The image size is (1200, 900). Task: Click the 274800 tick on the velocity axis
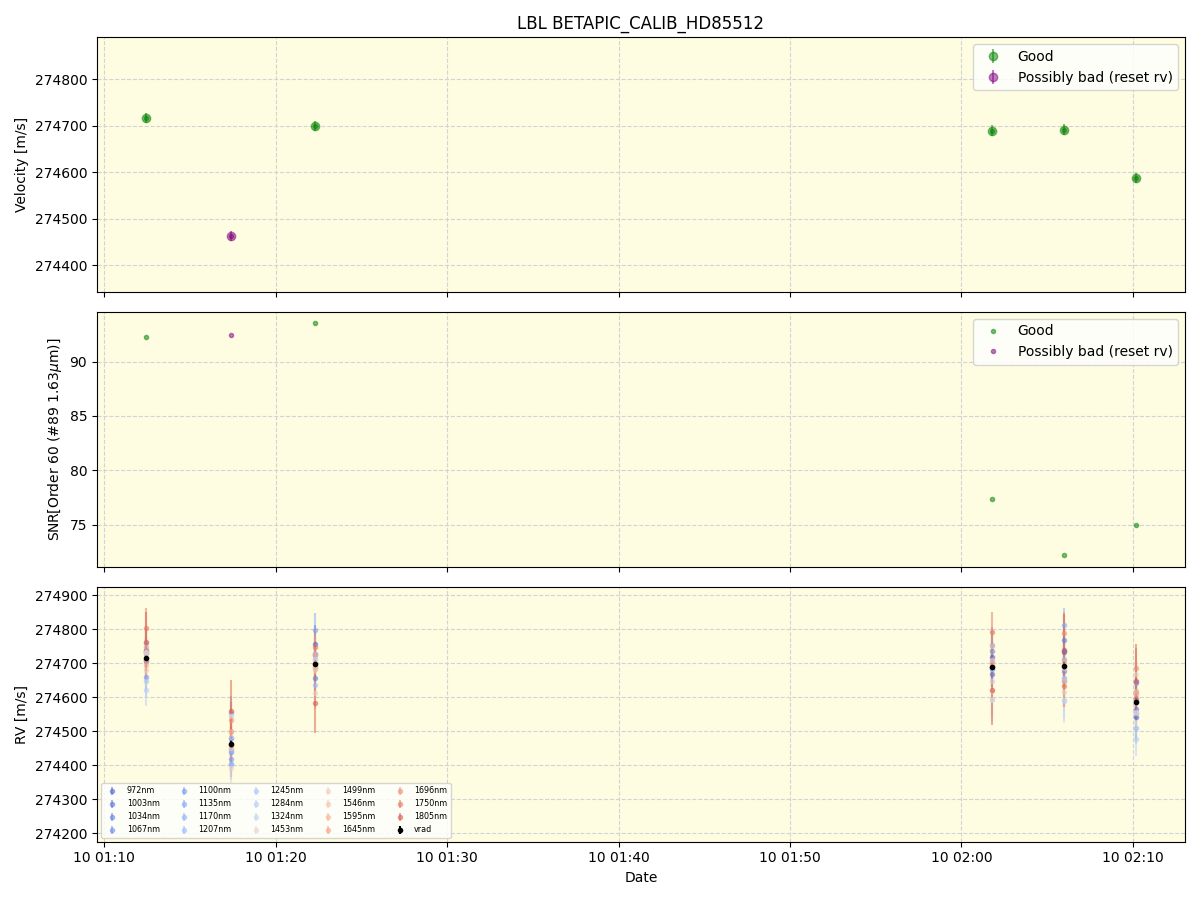tap(62, 80)
